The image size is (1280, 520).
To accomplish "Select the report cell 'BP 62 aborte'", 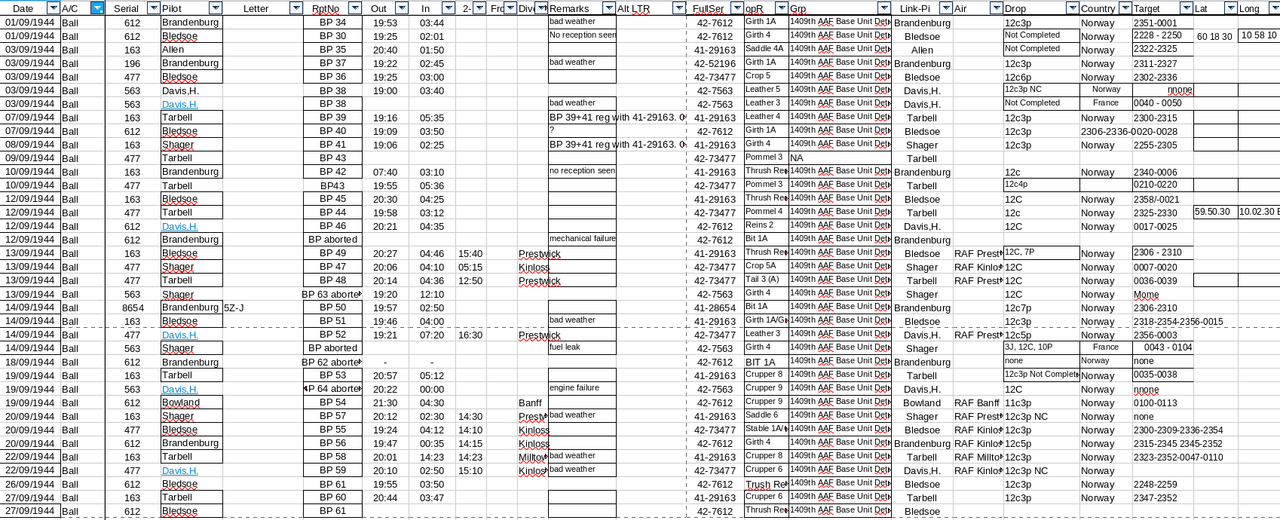I will tap(332, 362).
